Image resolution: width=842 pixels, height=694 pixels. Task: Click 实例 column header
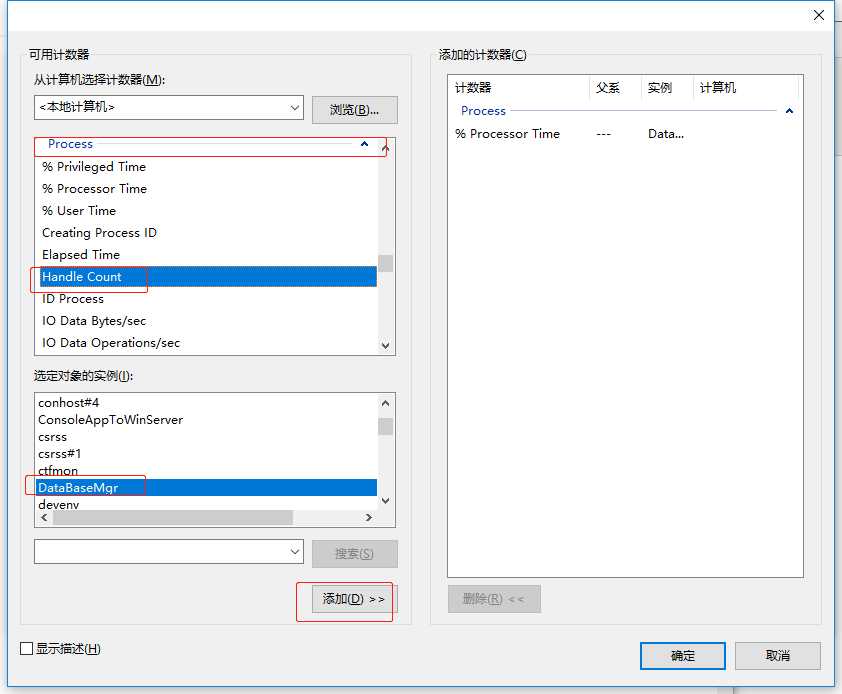(x=667, y=88)
